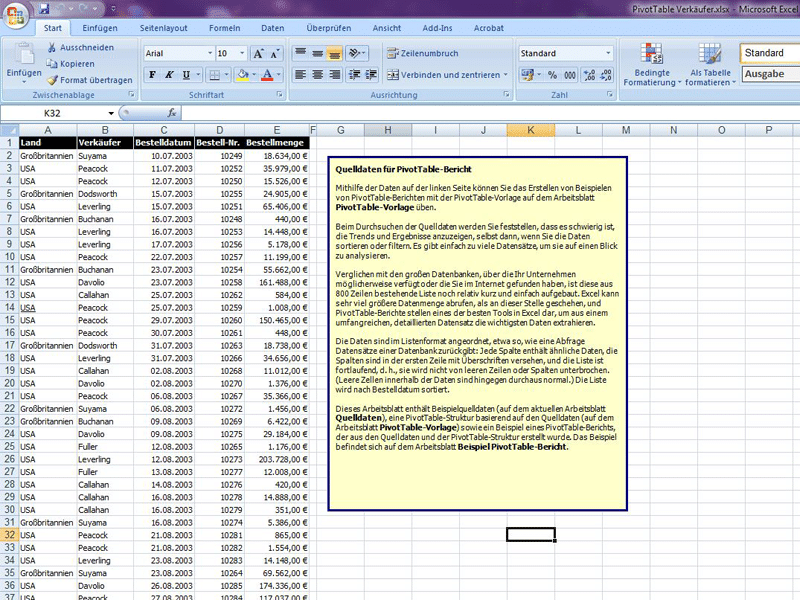Screen dimensions: 800x600
Task: Open the Office button menu
Action: pyautogui.click(x=15, y=14)
